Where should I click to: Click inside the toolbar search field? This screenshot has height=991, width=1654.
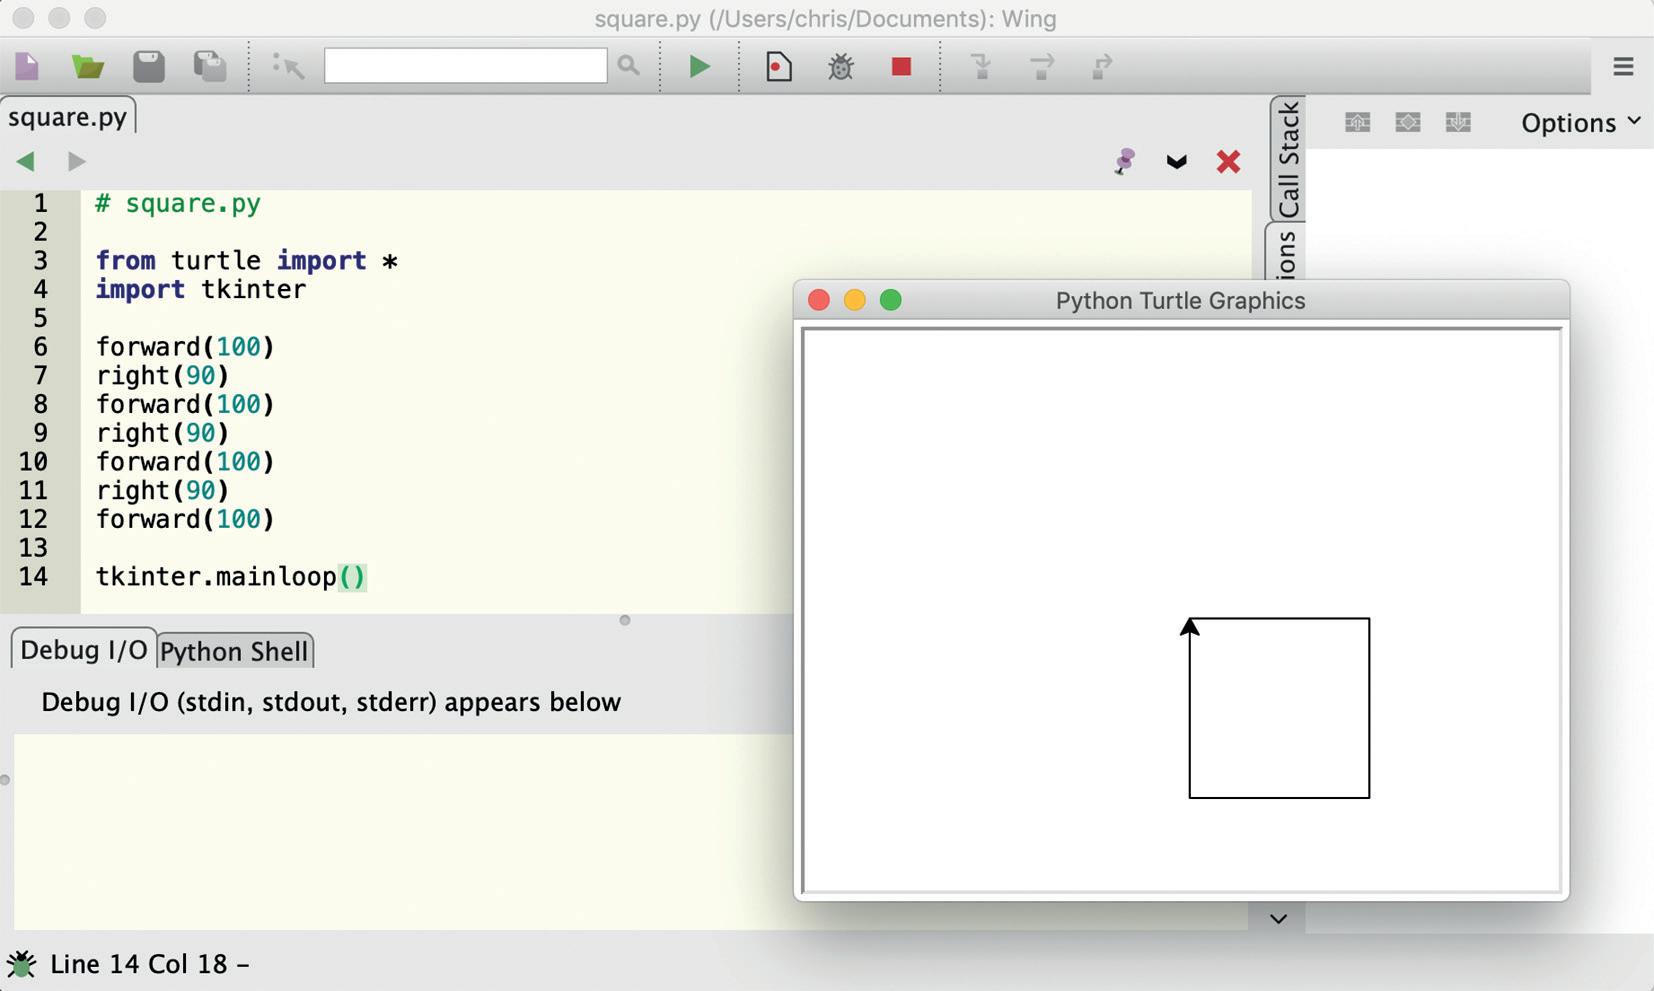(465, 66)
